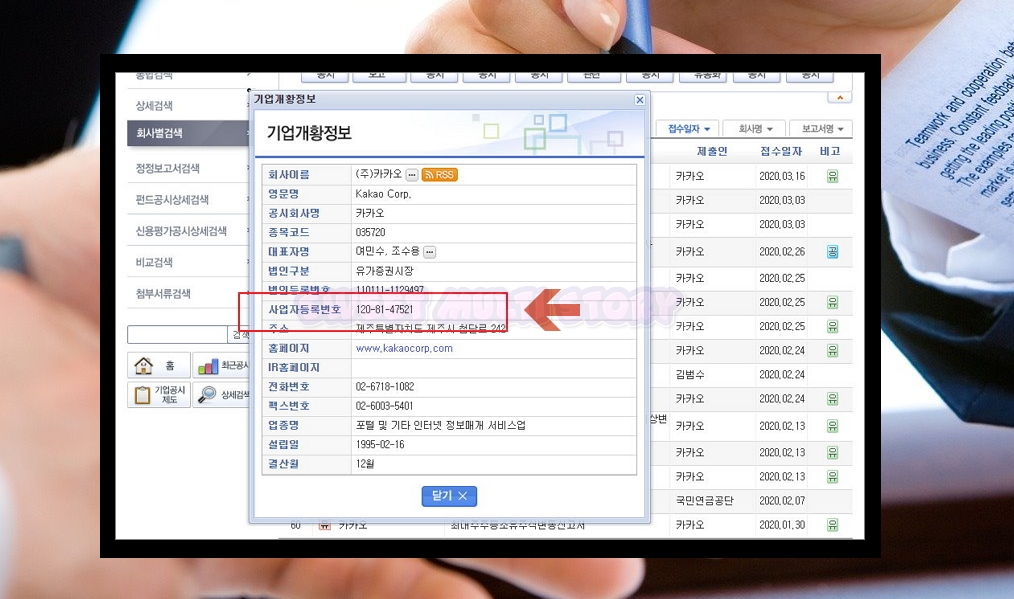
Task: Click the 공 mark on the 2020.02.26 row
Action: point(832,252)
